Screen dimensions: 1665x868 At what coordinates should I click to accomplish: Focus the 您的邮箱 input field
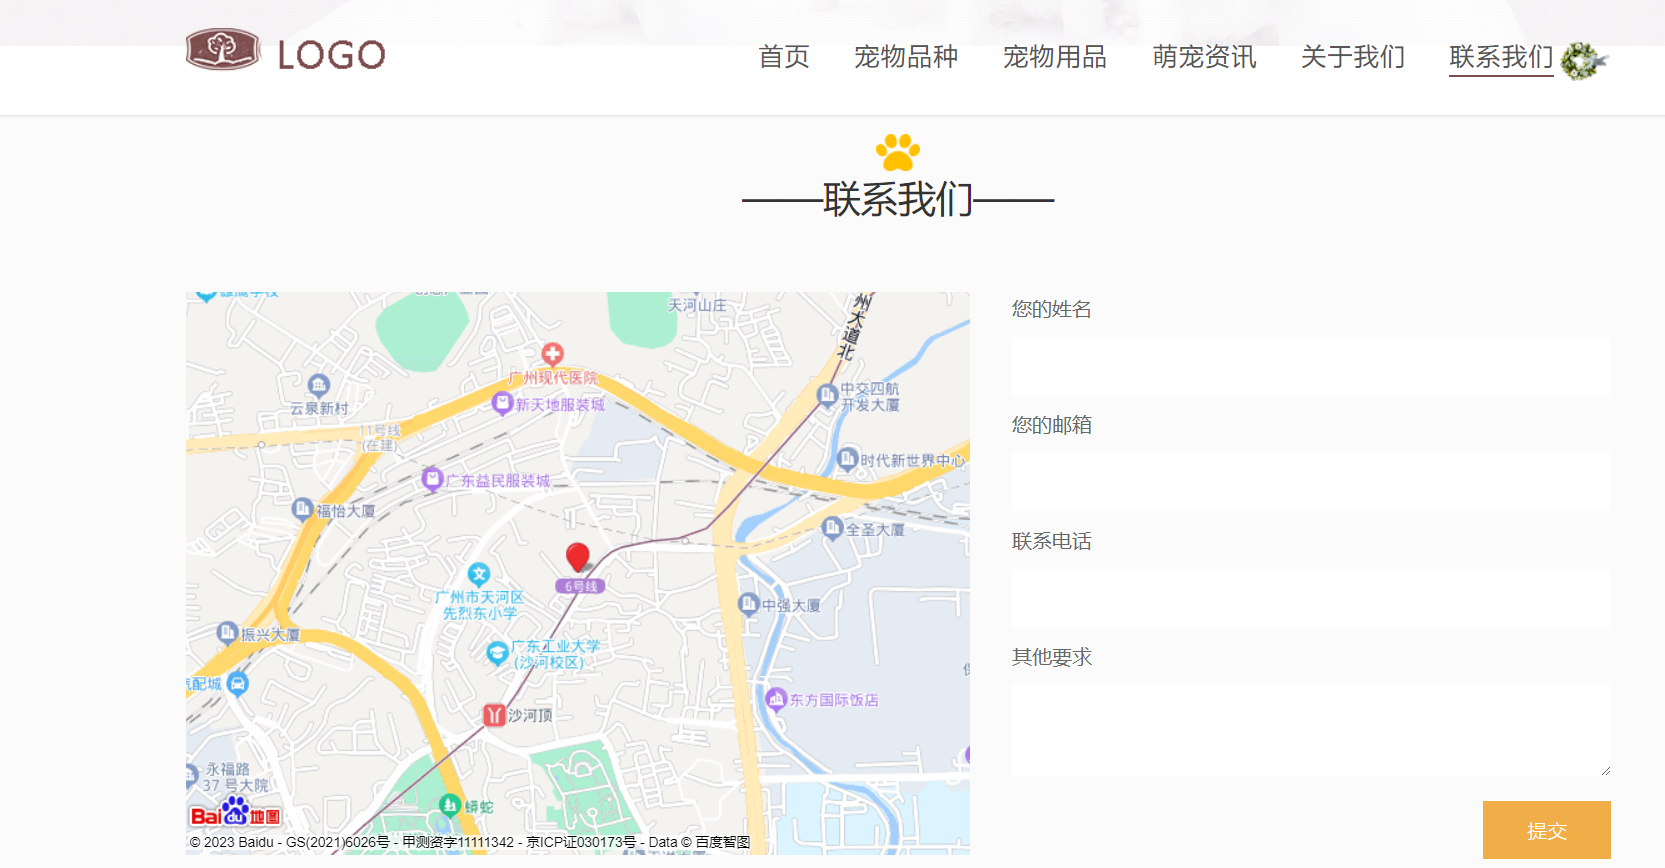[x=1311, y=482]
